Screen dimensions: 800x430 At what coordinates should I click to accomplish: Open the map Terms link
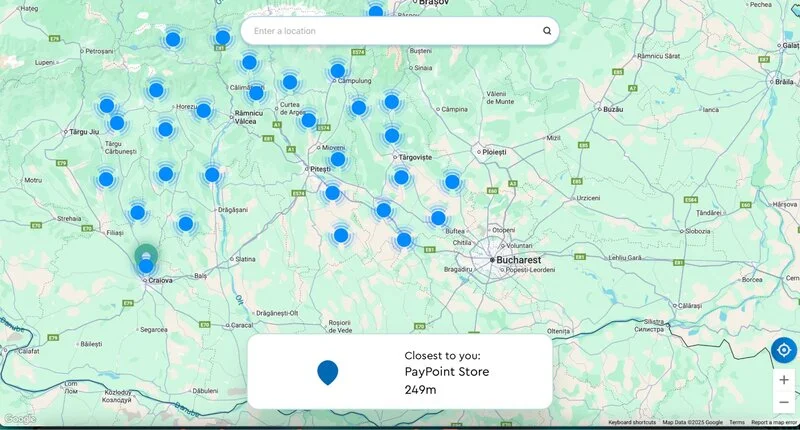tap(737, 422)
